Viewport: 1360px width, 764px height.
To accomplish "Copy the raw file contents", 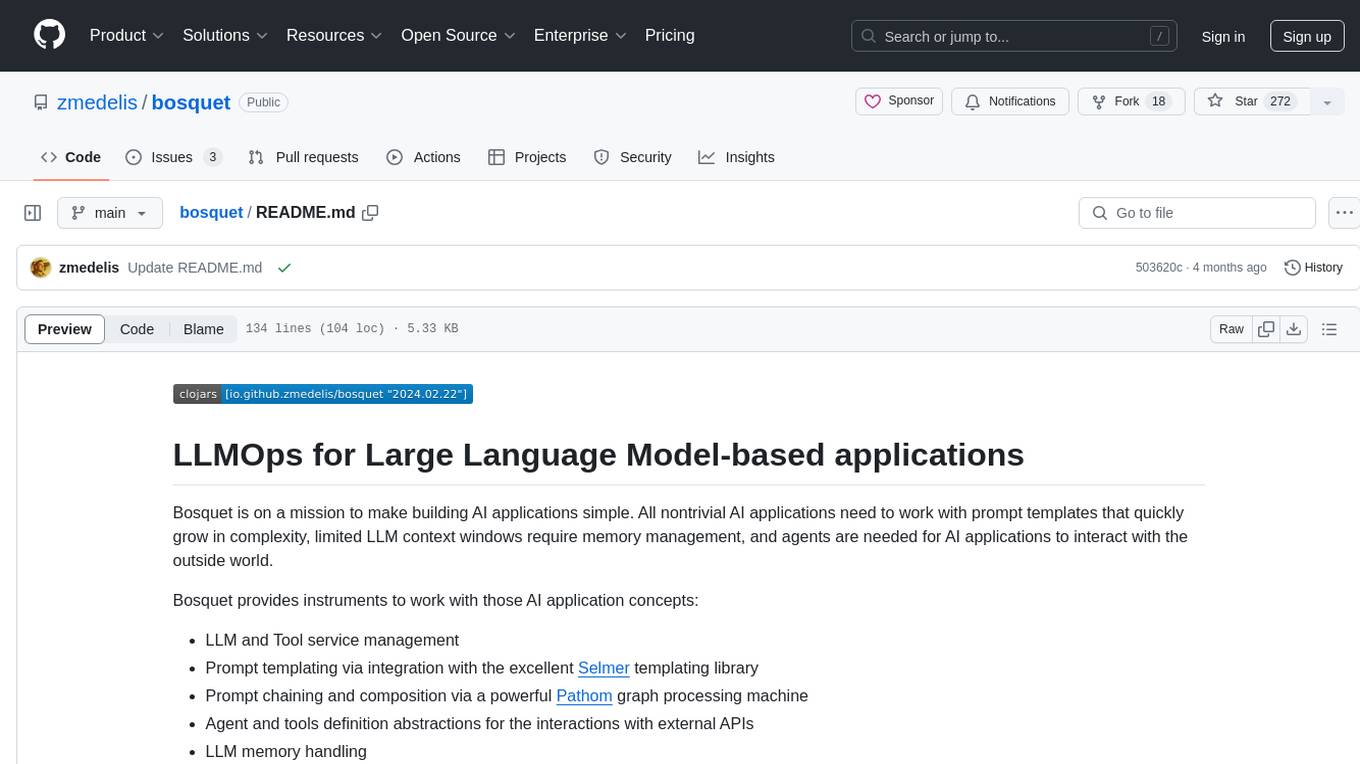I will (x=1266, y=329).
